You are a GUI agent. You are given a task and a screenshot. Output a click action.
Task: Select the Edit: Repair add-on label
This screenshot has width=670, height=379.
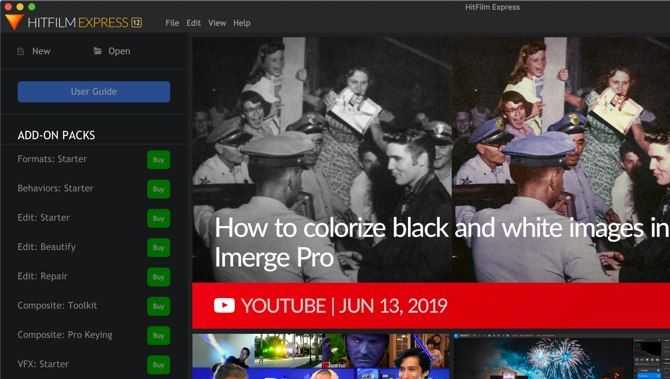tap(42, 276)
